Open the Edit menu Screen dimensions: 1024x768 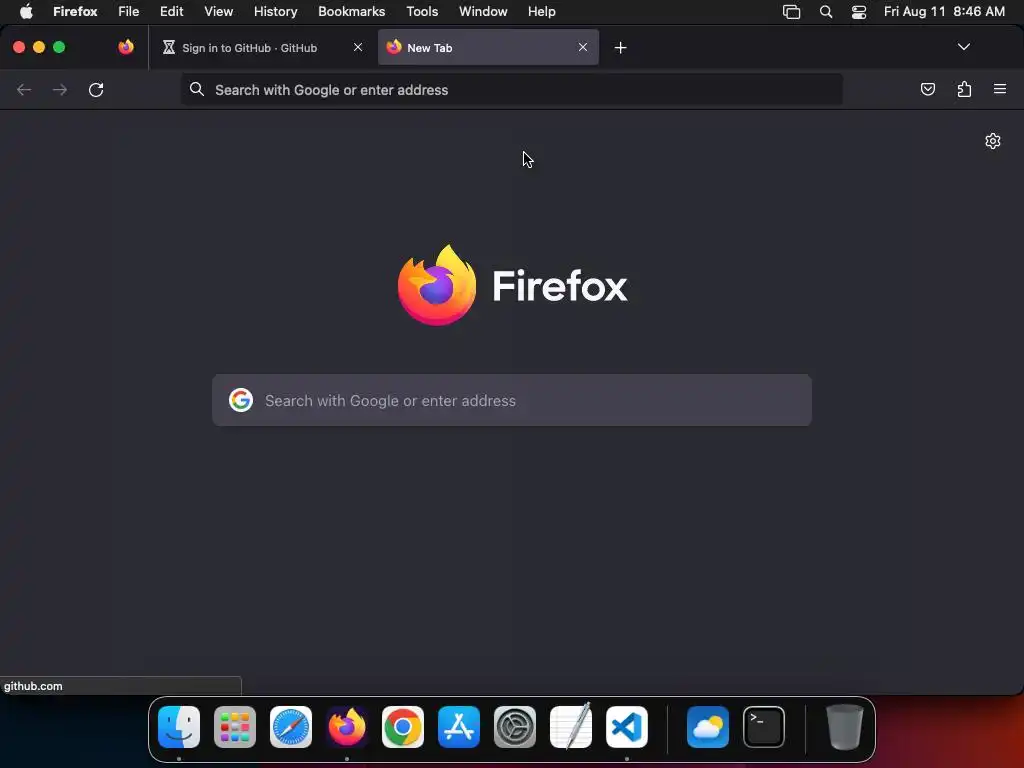(171, 11)
